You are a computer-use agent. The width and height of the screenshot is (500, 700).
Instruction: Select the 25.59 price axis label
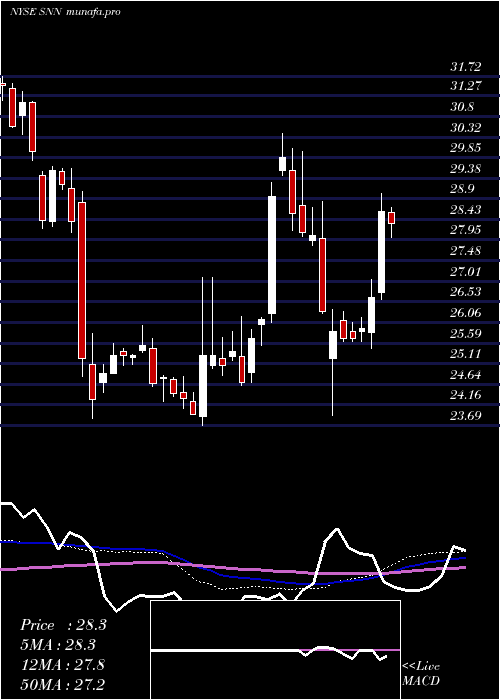click(x=466, y=333)
